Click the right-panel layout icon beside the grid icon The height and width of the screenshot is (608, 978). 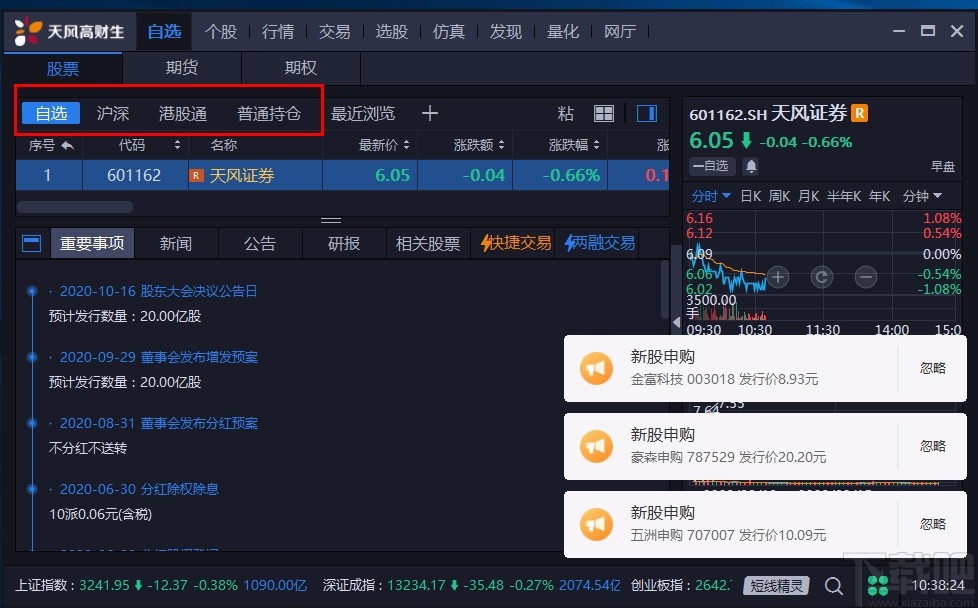[x=646, y=113]
